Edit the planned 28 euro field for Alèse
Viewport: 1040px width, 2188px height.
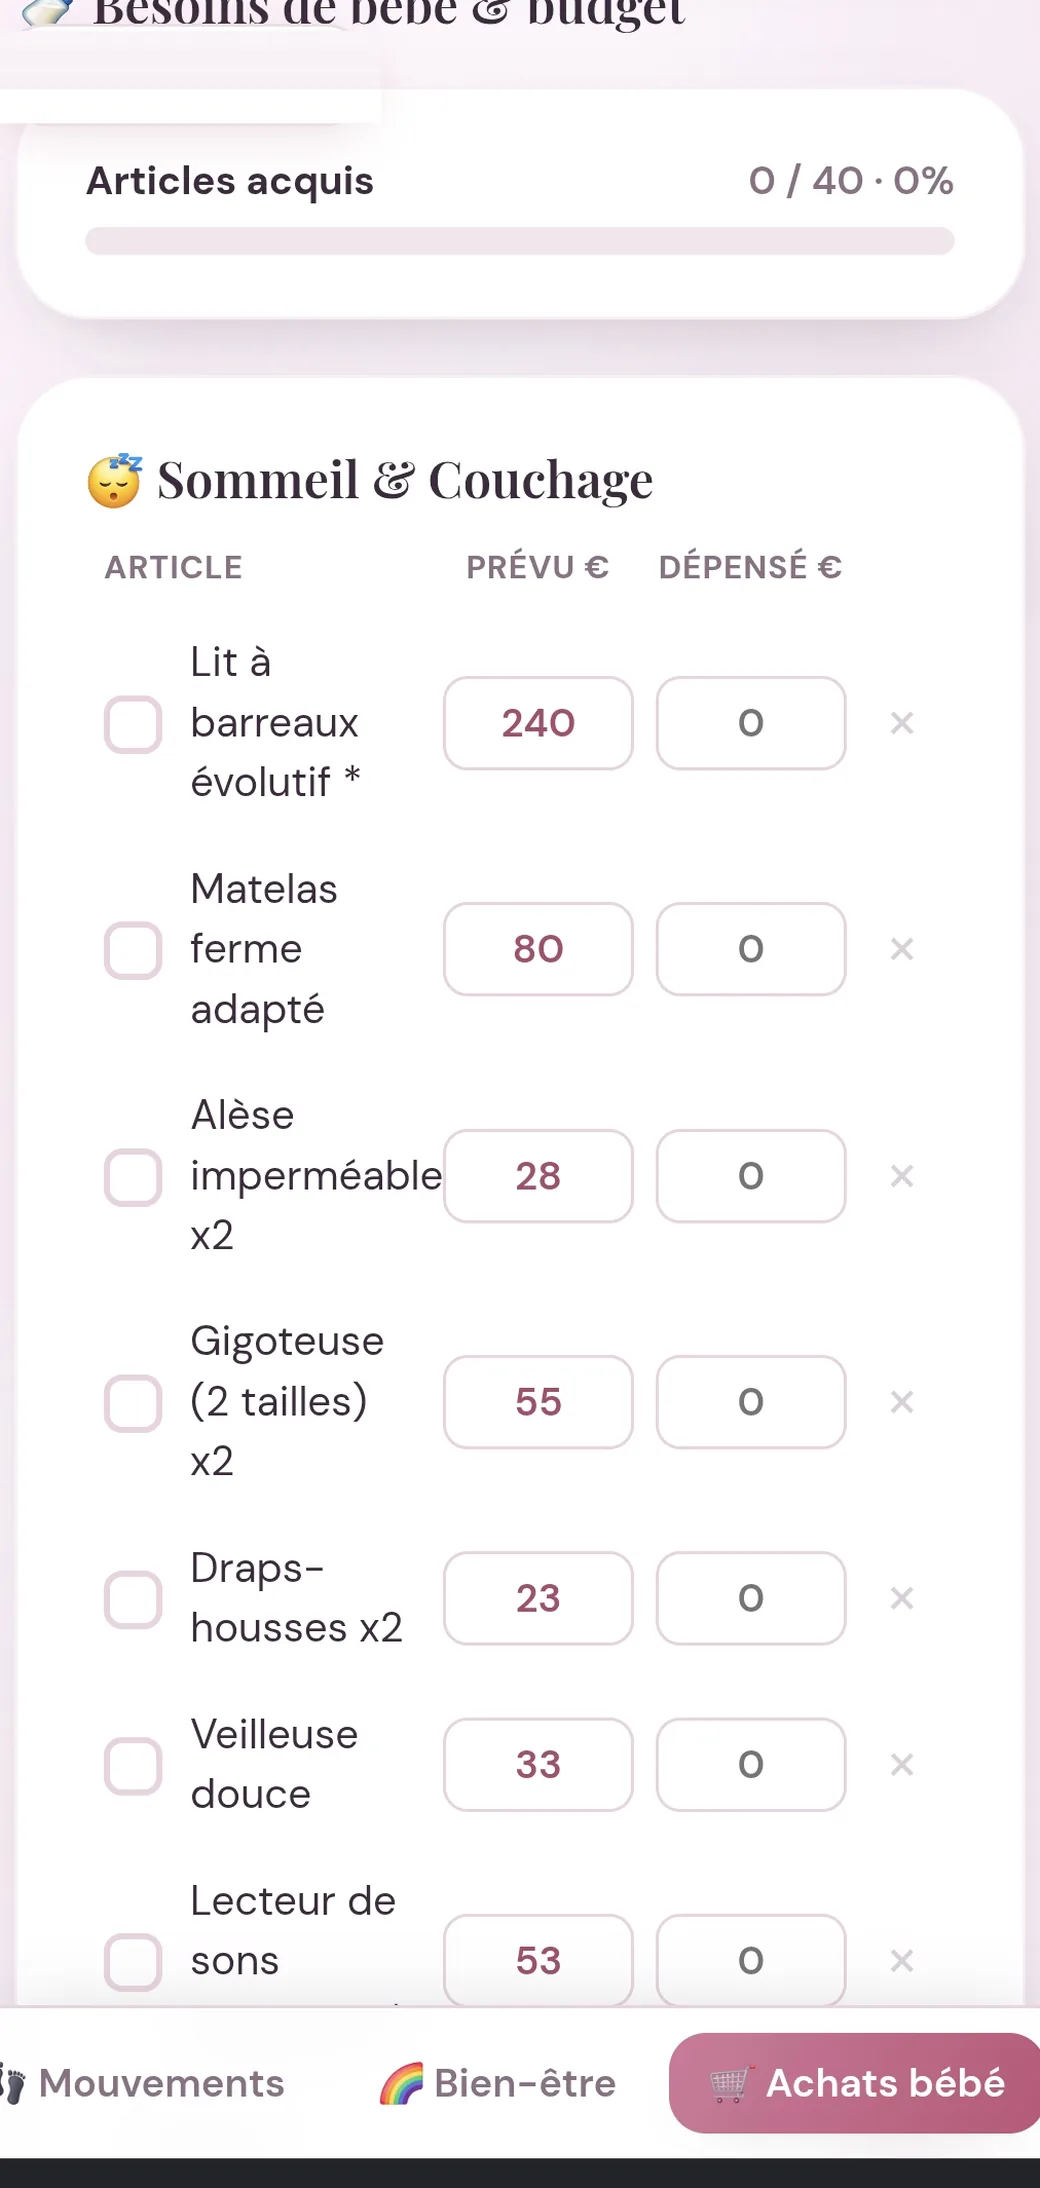tap(538, 1176)
